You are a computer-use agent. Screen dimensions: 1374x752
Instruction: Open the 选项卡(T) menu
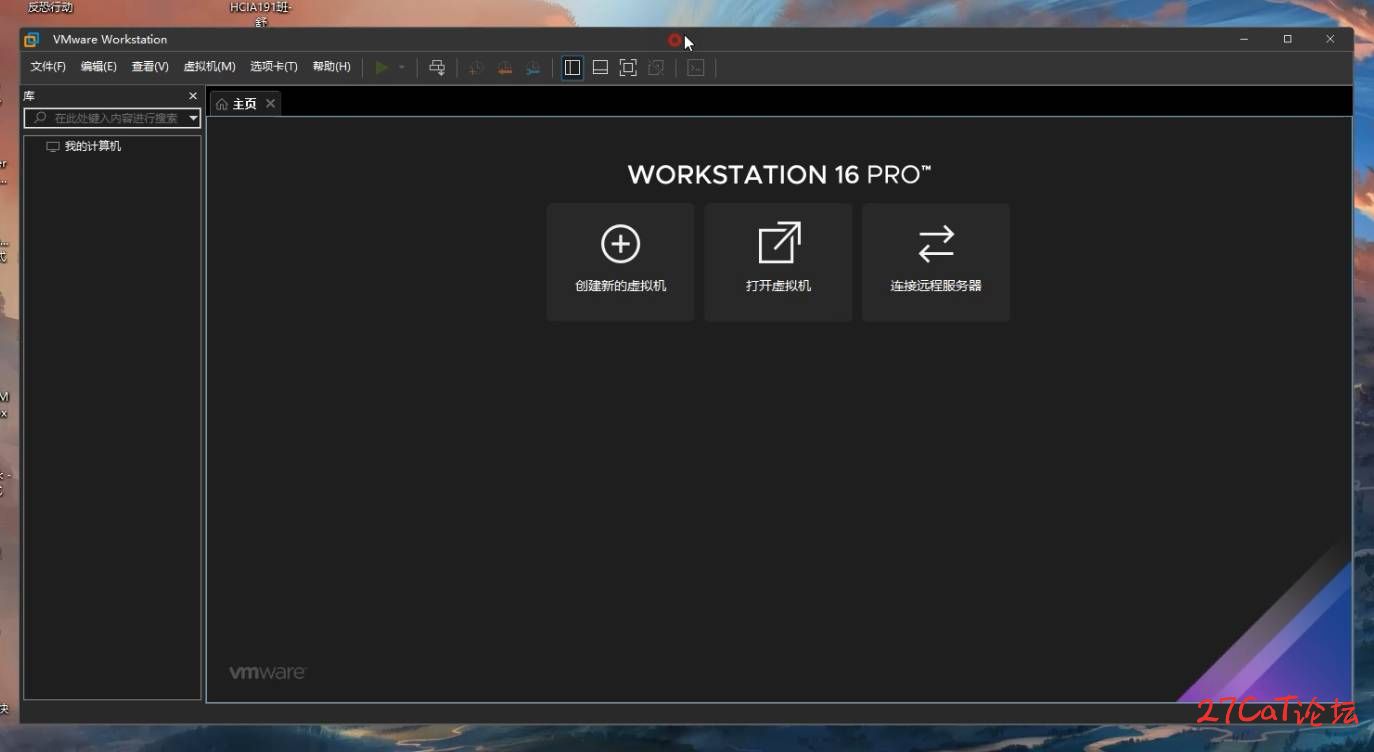[274, 67]
